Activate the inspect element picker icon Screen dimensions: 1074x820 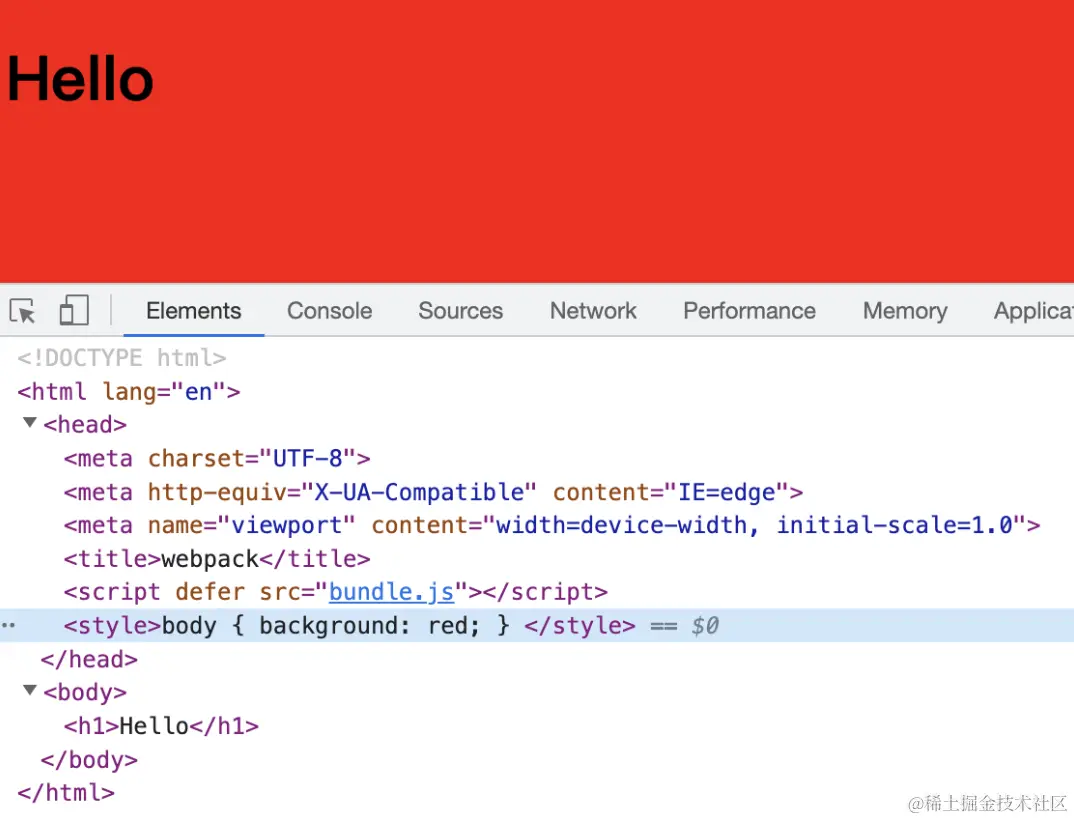(23, 311)
